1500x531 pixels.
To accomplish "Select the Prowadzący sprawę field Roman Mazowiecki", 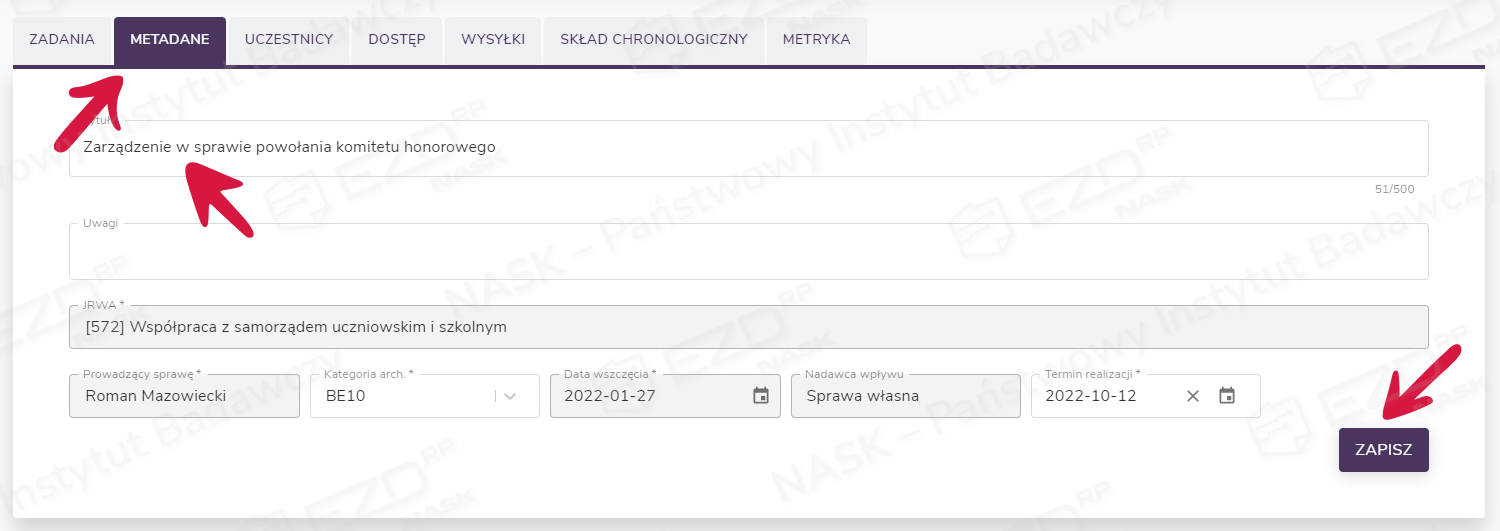I will point(184,396).
